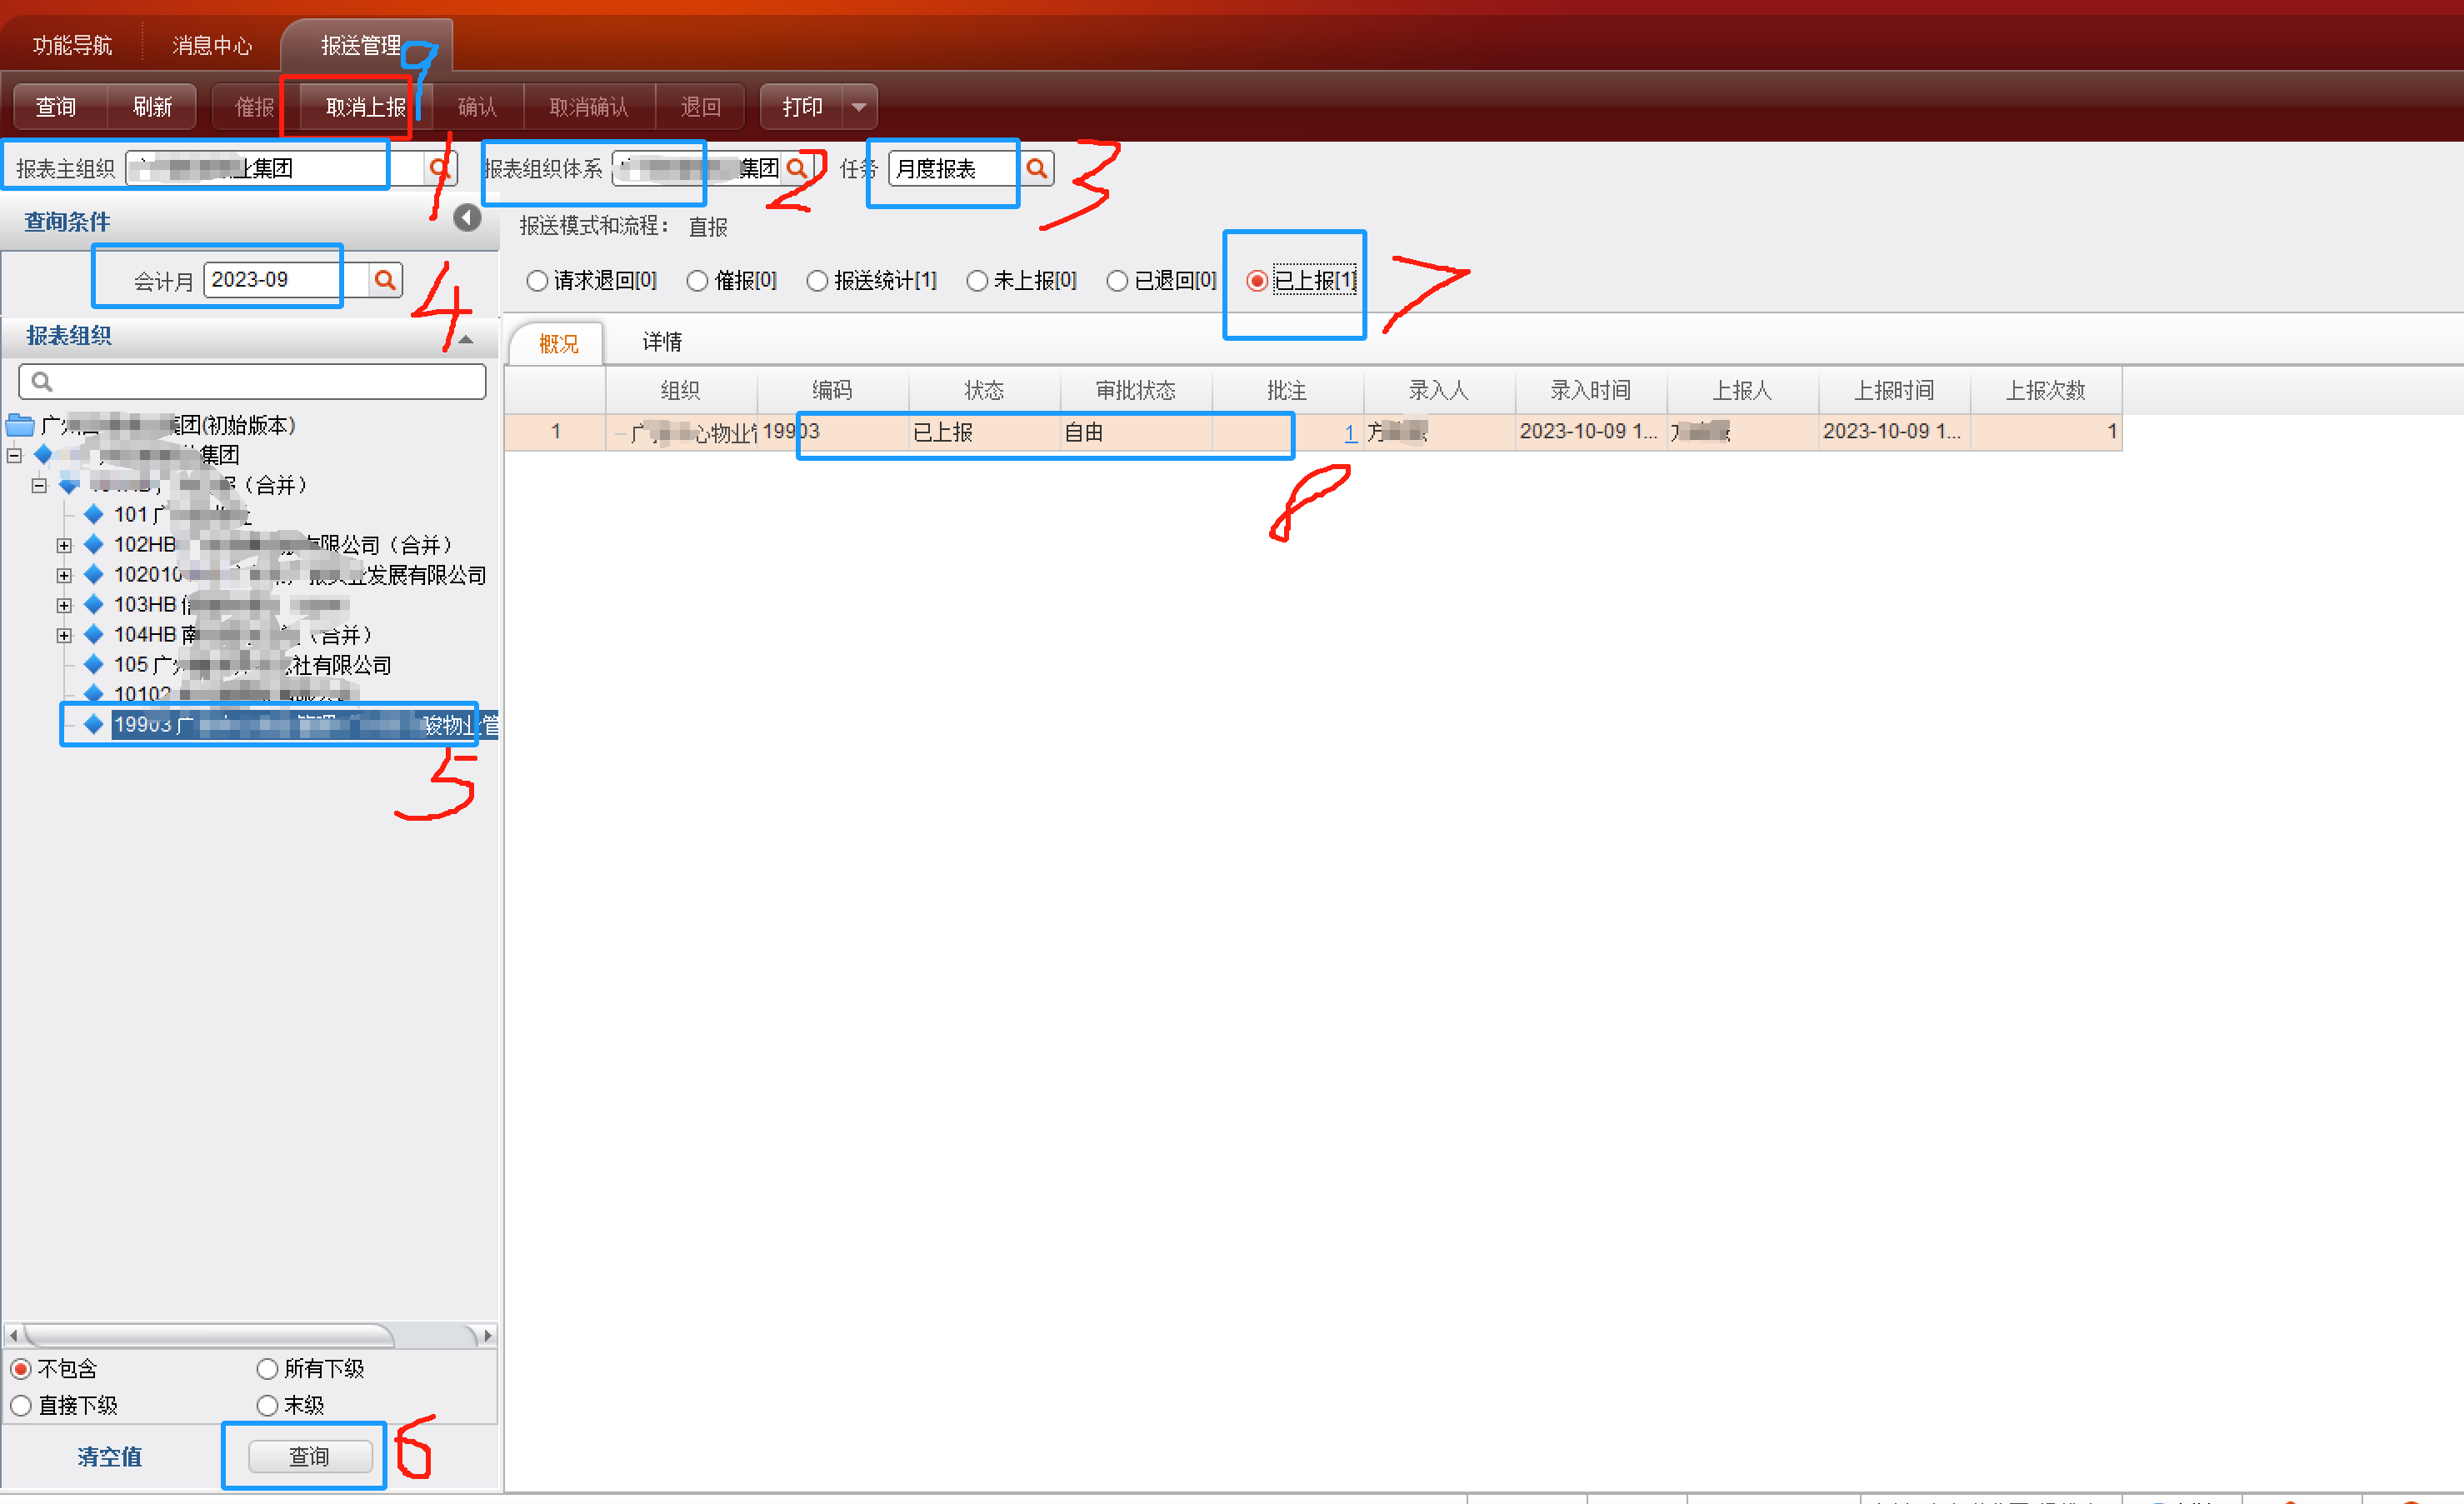Click the 录入人 column header
Viewport: 2464px width, 1504px height.
(1439, 390)
